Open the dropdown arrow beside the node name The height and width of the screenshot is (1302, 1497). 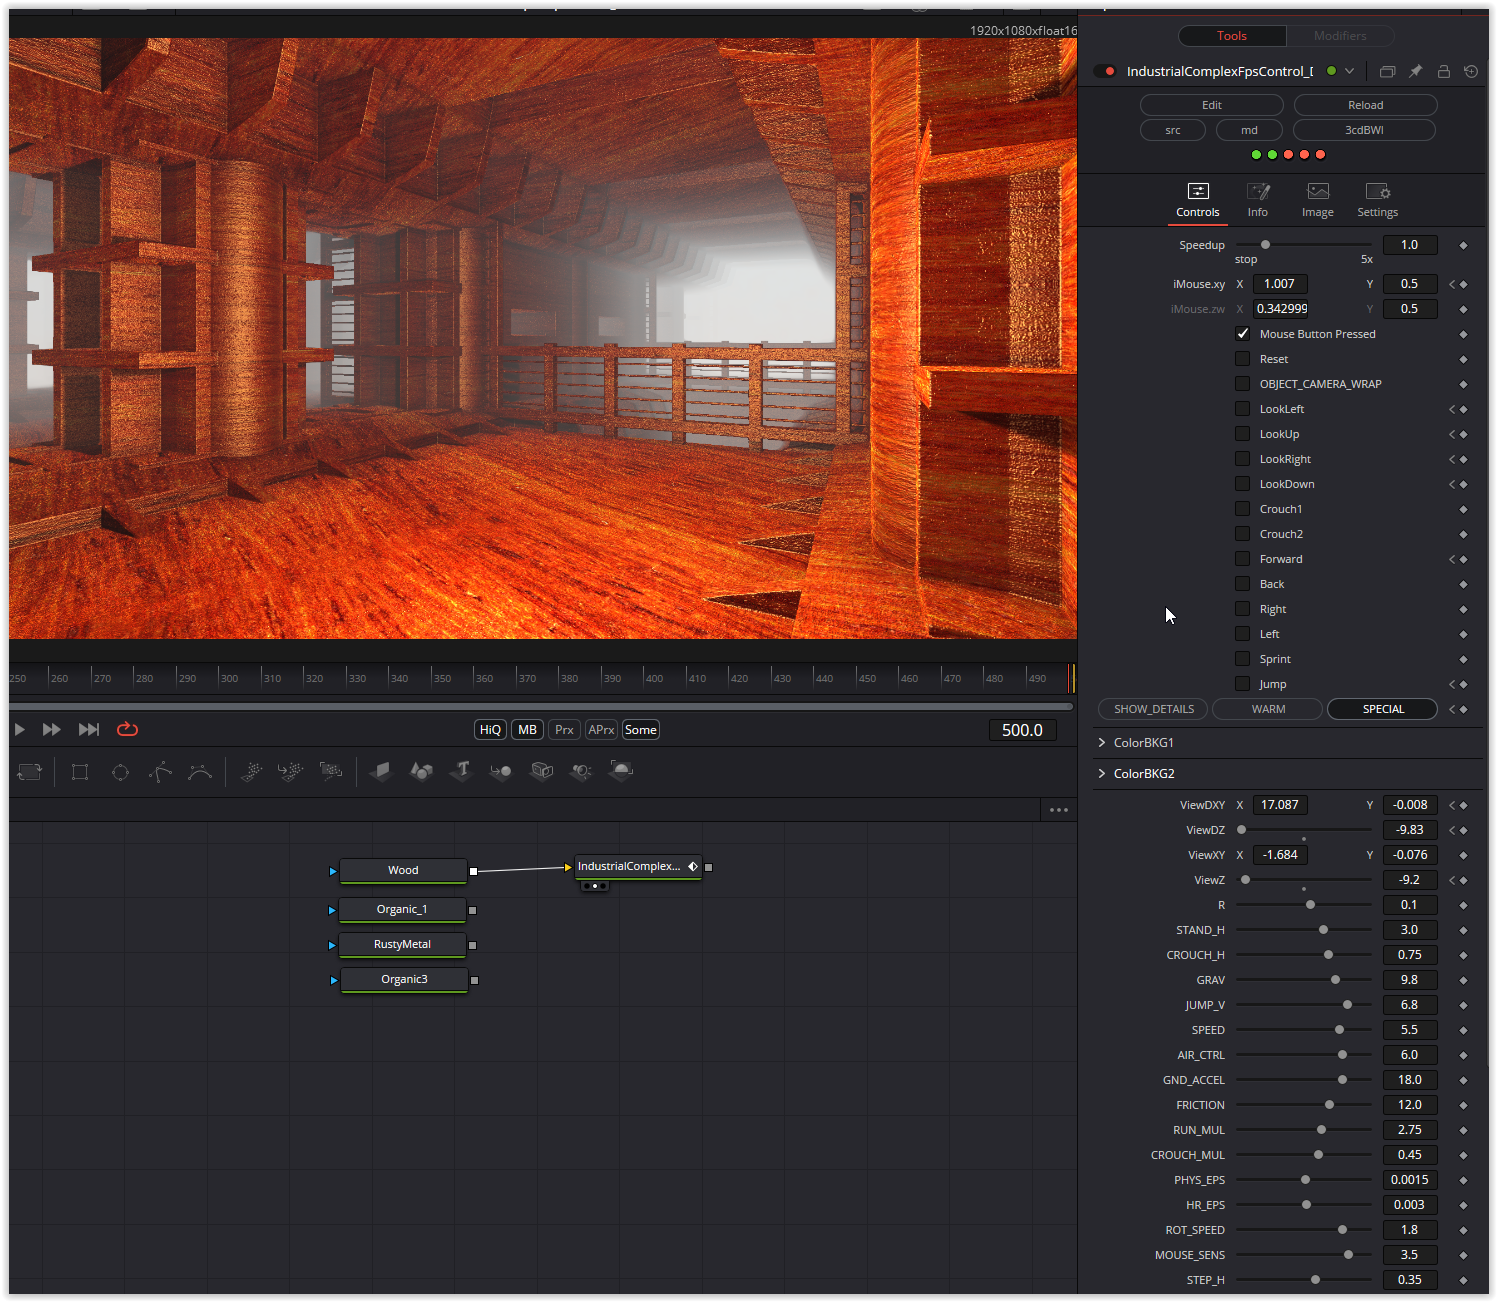click(x=1349, y=71)
